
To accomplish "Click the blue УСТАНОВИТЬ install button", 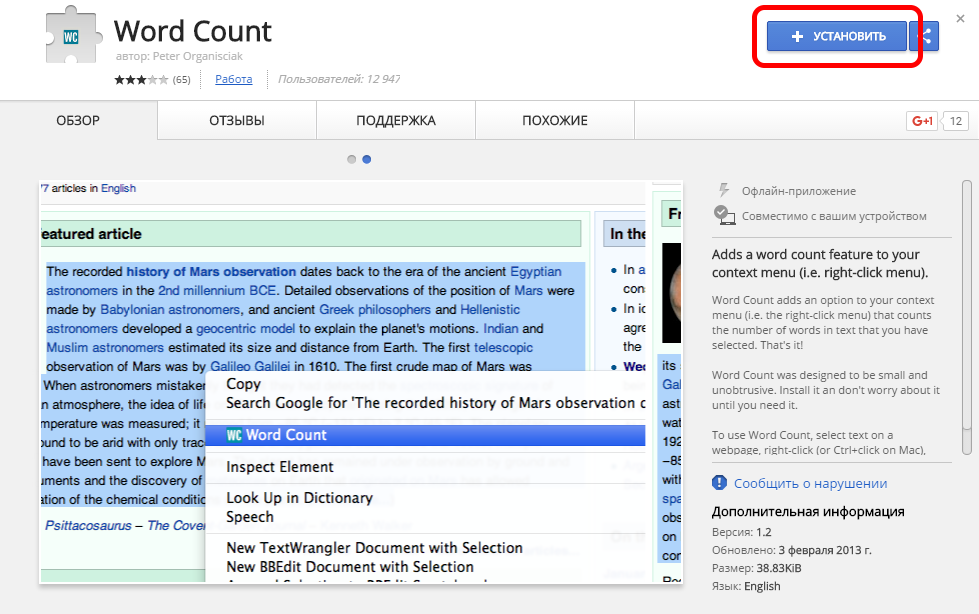I will click(837, 36).
